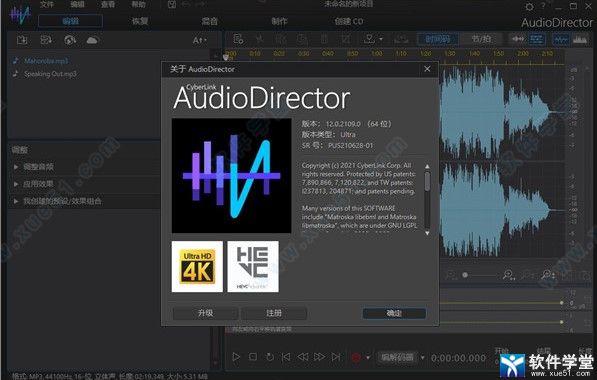This screenshot has height=380, width=597.
Task: Click horizontal zoom out magnifier icon
Action: point(452,275)
